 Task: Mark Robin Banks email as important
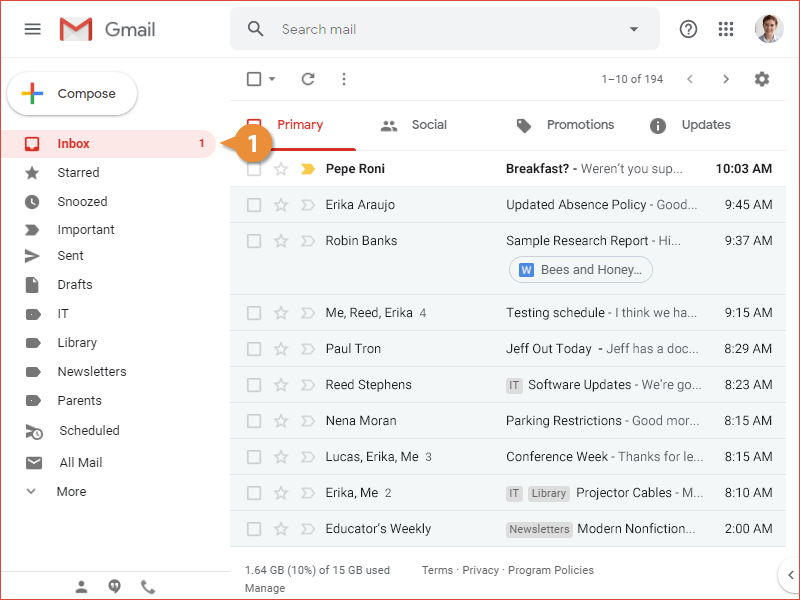(307, 241)
